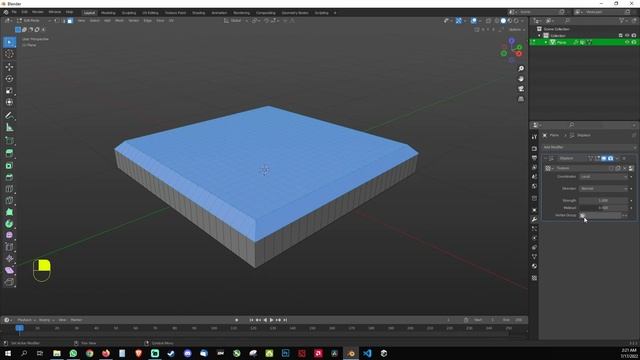Open the Mesh menu in viewport header
The width and height of the screenshot is (640, 360).
pyautogui.click(x=119, y=20)
